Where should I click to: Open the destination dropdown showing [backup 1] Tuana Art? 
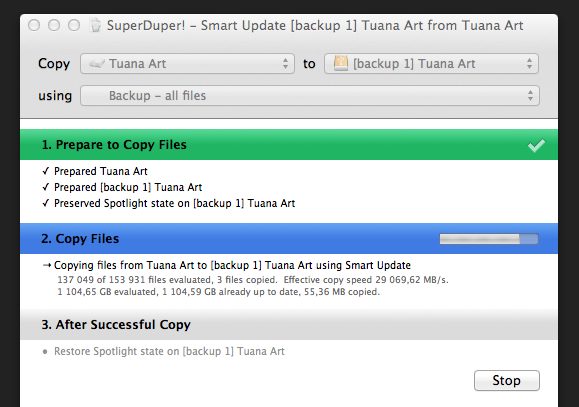click(x=431, y=64)
